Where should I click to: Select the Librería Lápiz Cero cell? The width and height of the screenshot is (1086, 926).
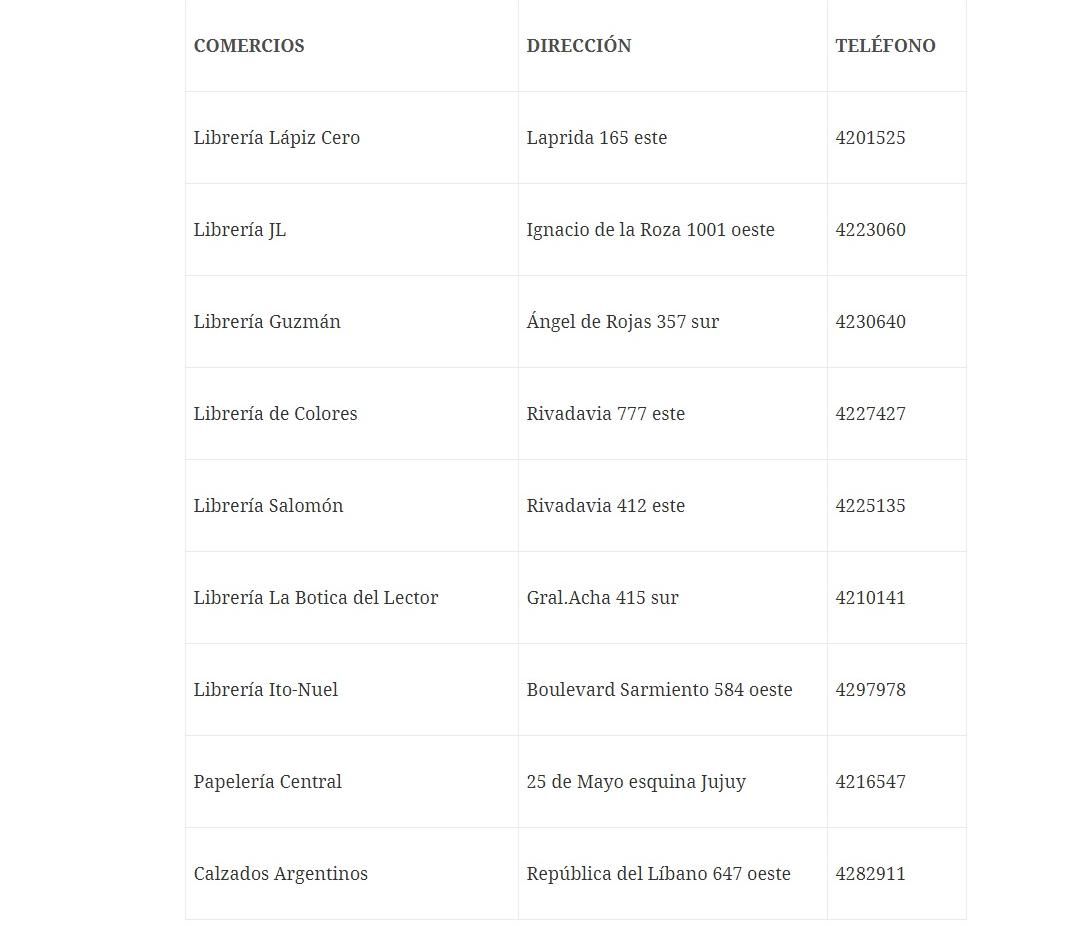tap(277, 138)
